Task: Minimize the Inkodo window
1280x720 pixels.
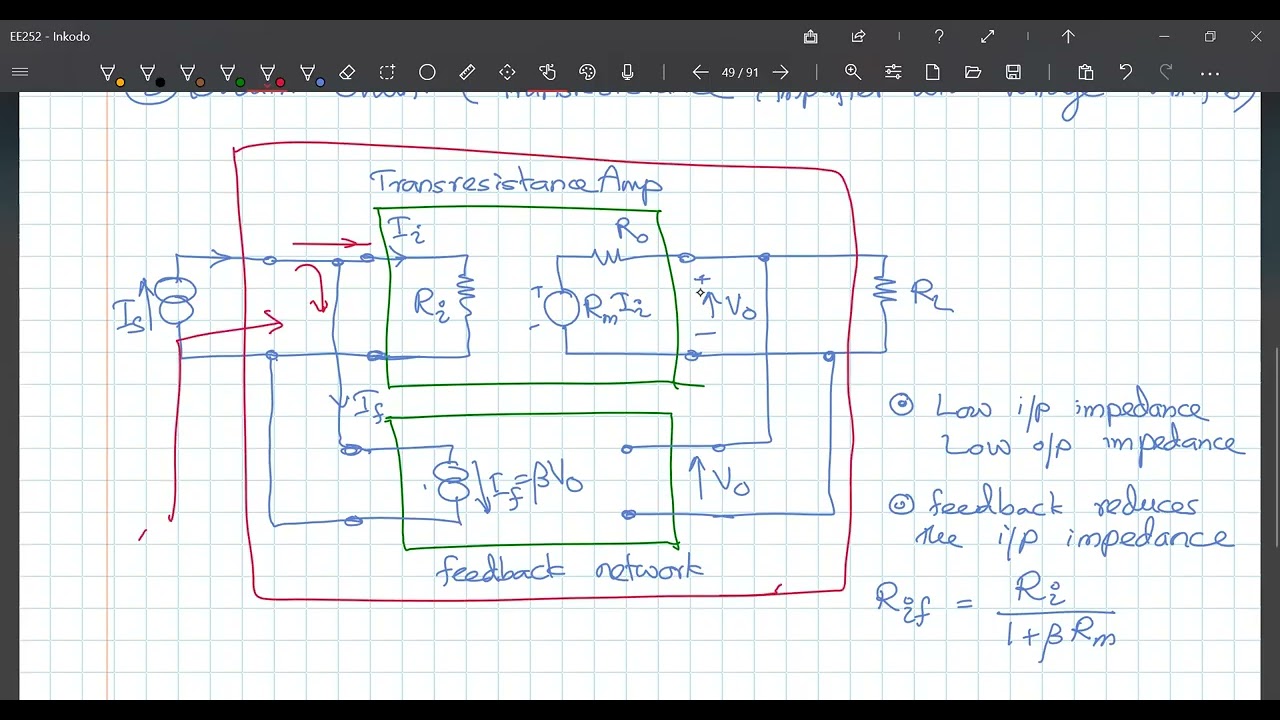Action: pos(1164,36)
